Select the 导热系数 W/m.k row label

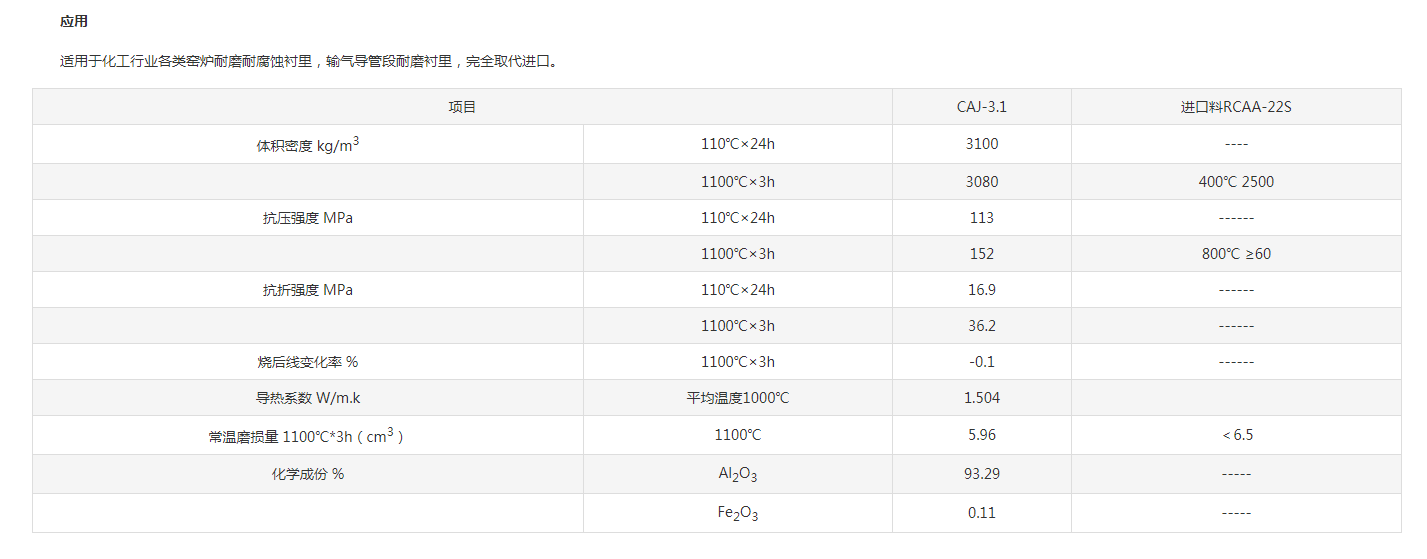tap(308, 398)
